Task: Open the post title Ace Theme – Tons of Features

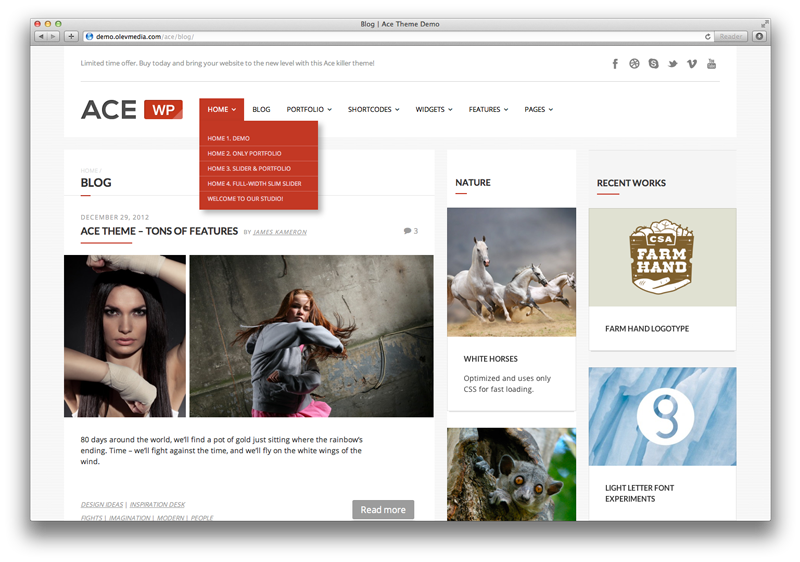Action: (x=159, y=231)
